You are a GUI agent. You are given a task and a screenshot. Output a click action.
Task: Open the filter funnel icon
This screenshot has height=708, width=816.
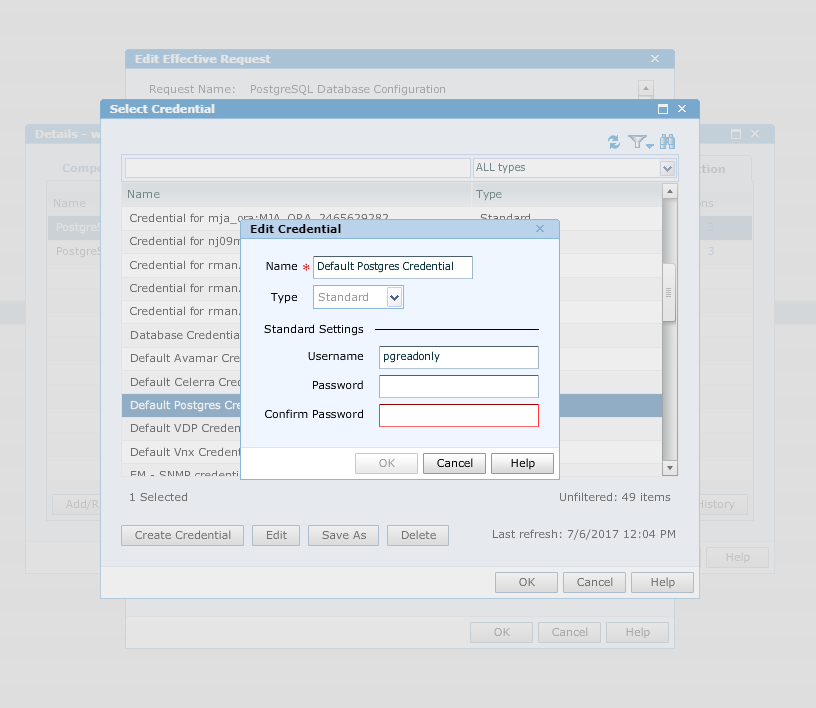[637, 142]
